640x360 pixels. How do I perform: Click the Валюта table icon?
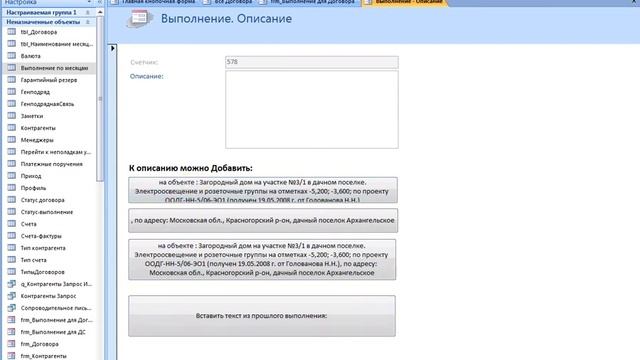[12, 56]
